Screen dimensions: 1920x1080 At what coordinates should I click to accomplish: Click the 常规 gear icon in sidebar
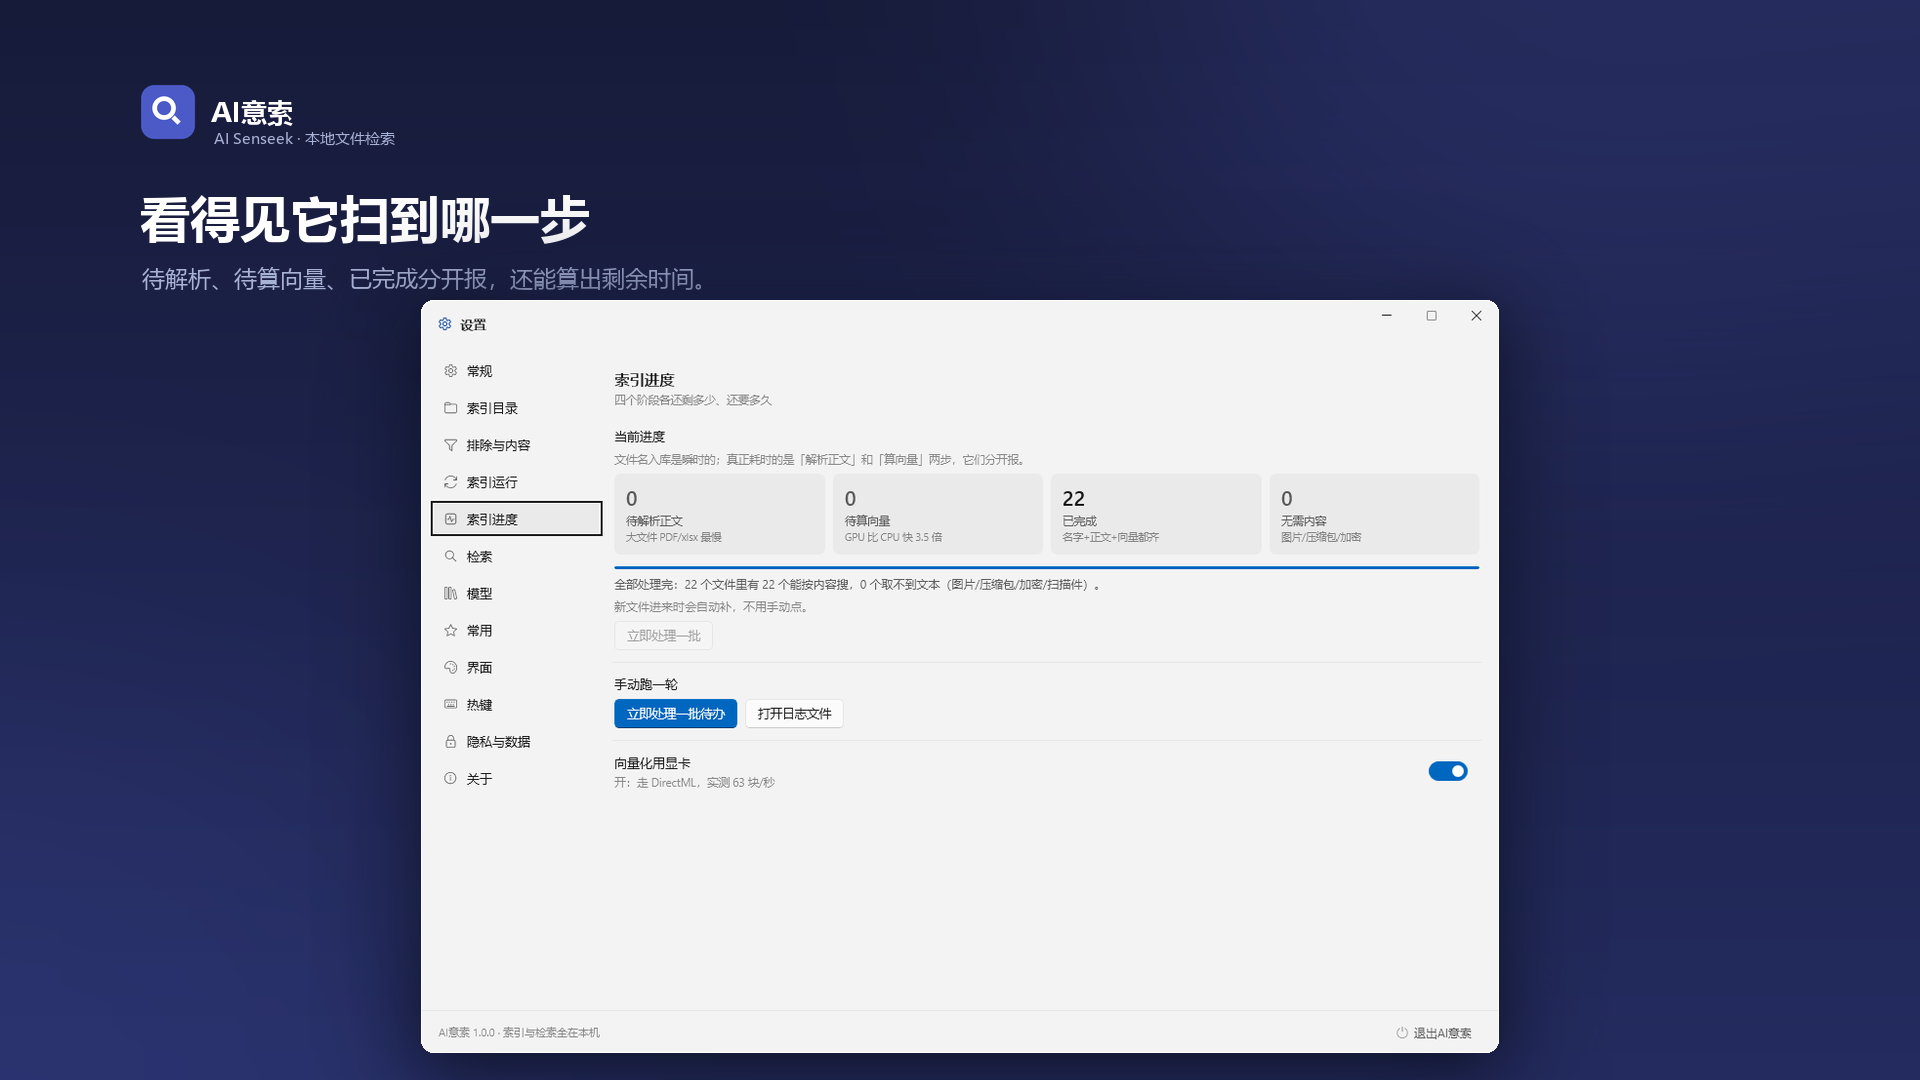point(450,371)
